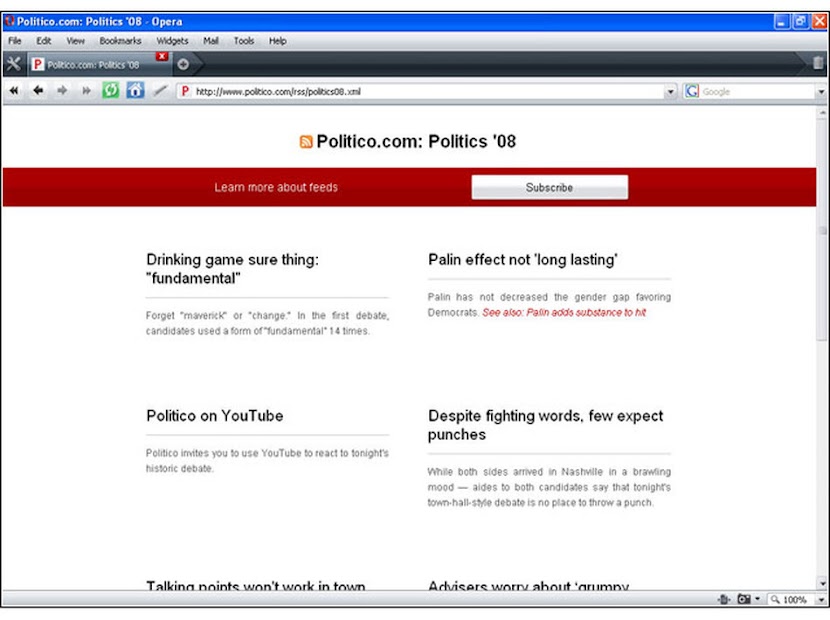The image size is (830, 620).
Task: Open the View menu
Action: (x=75, y=41)
